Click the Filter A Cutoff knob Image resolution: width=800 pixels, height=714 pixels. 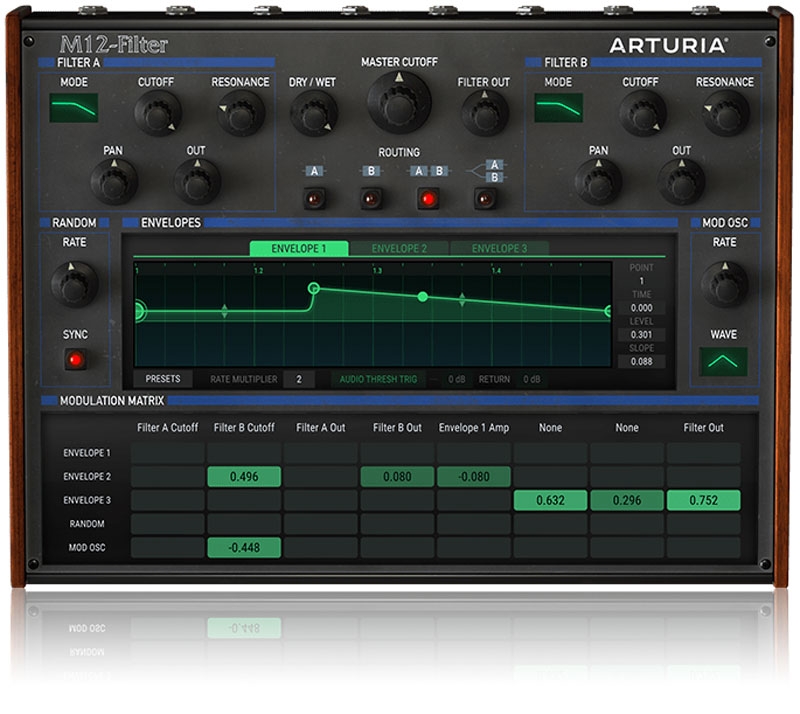158,114
